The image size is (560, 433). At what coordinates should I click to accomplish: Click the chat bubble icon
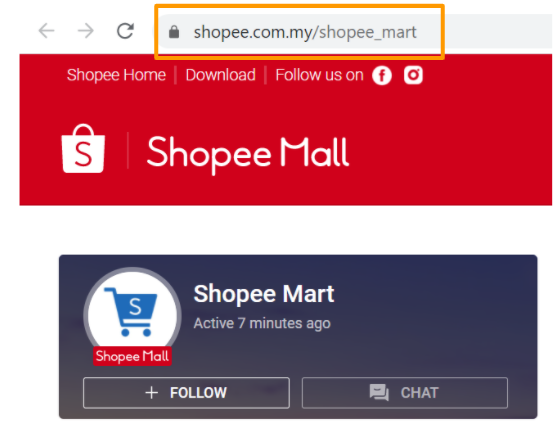(379, 392)
